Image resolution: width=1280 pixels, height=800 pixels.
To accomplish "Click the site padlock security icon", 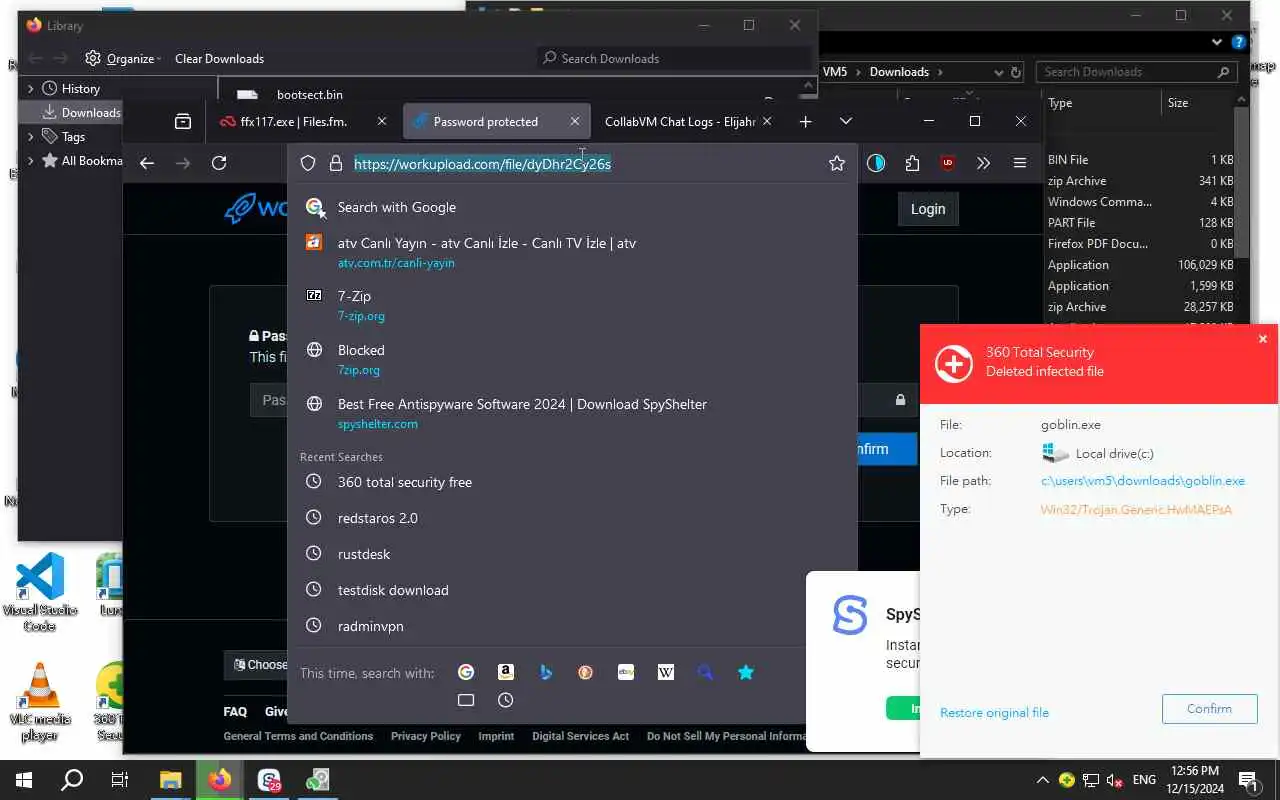I will pos(336,163).
